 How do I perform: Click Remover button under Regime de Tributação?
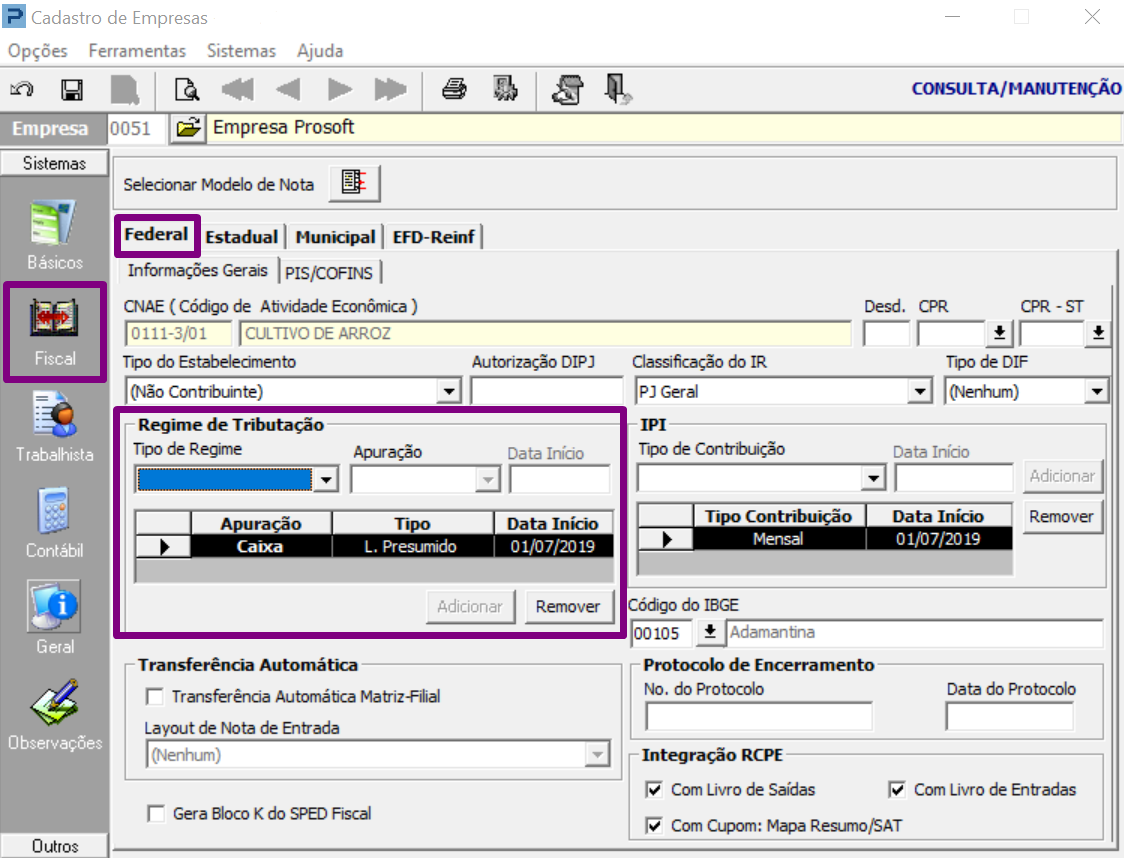tap(568, 606)
